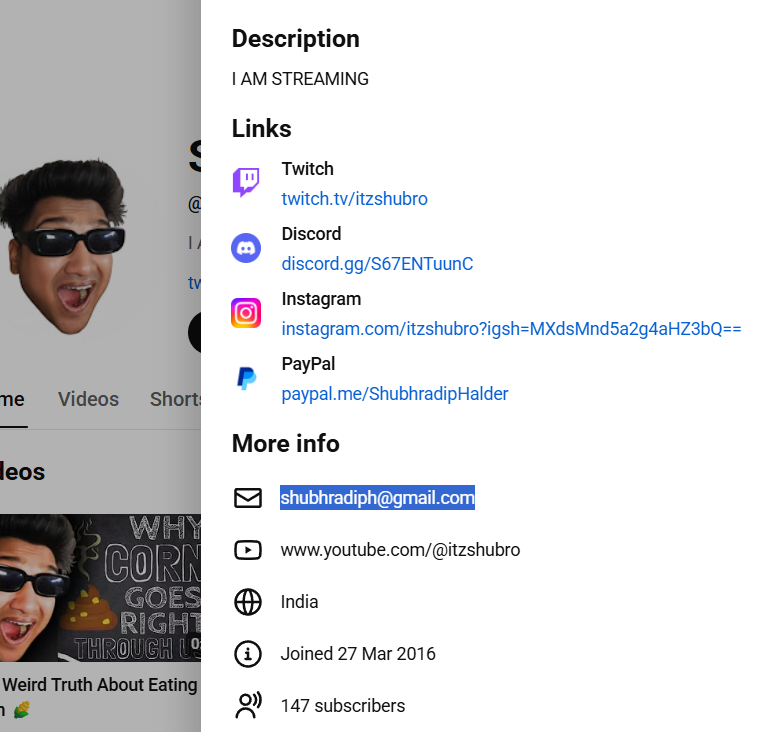Click the PayPal logo icon
The height and width of the screenshot is (732, 775).
pyautogui.click(x=246, y=378)
